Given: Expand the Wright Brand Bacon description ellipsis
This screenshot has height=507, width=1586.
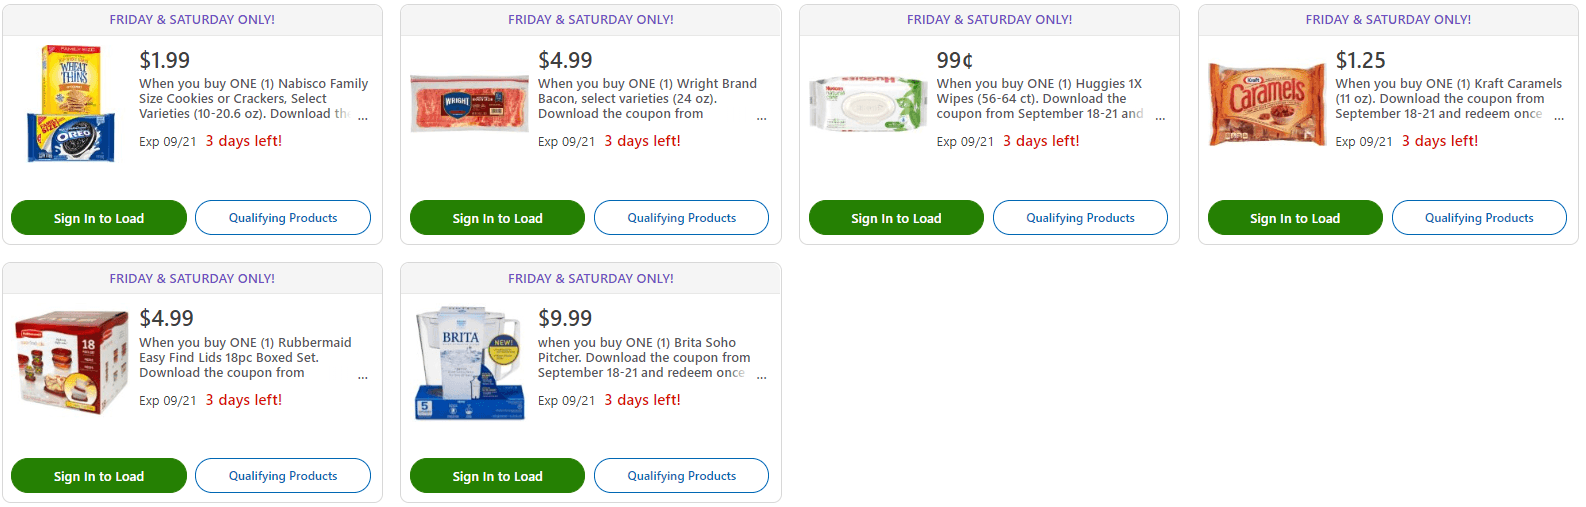Looking at the screenshot, I should pyautogui.click(x=762, y=118).
